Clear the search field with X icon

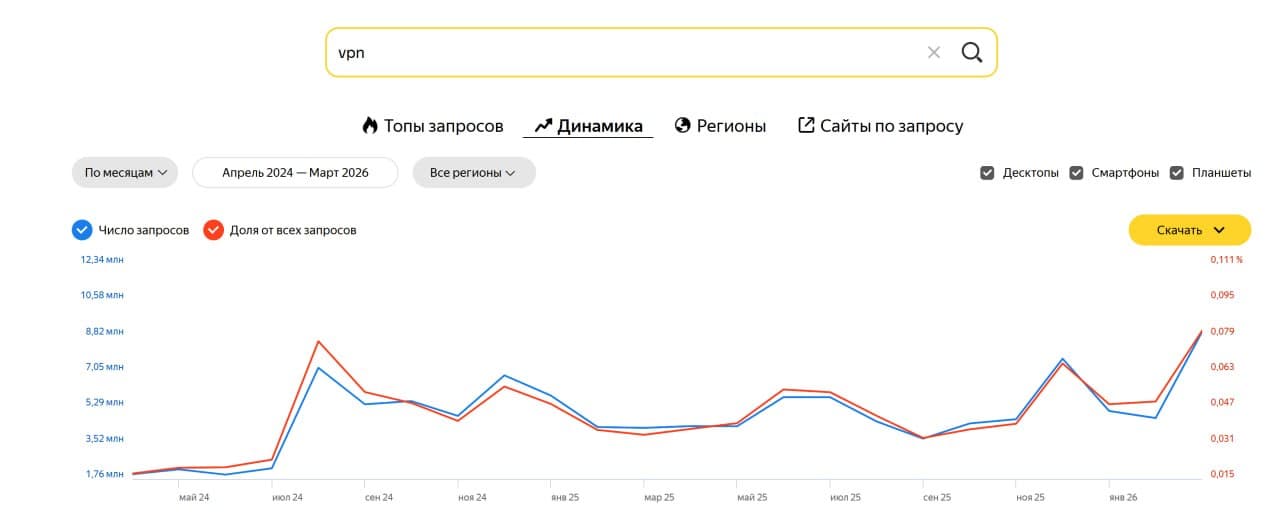point(934,52)
